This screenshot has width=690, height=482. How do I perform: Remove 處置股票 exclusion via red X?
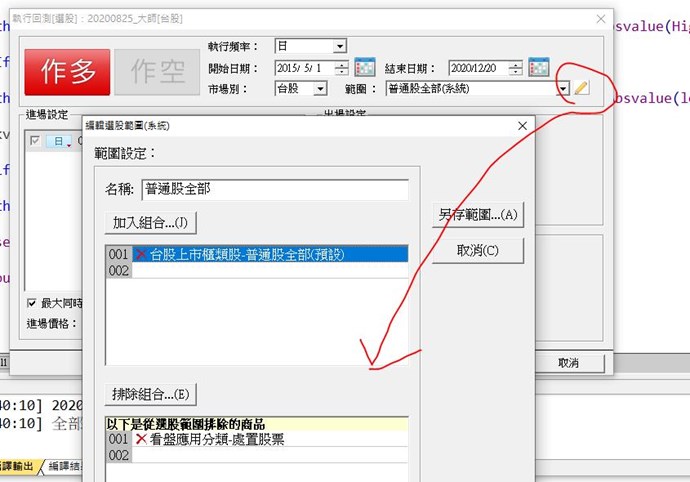pyautogui.click(x=140, y=439)
